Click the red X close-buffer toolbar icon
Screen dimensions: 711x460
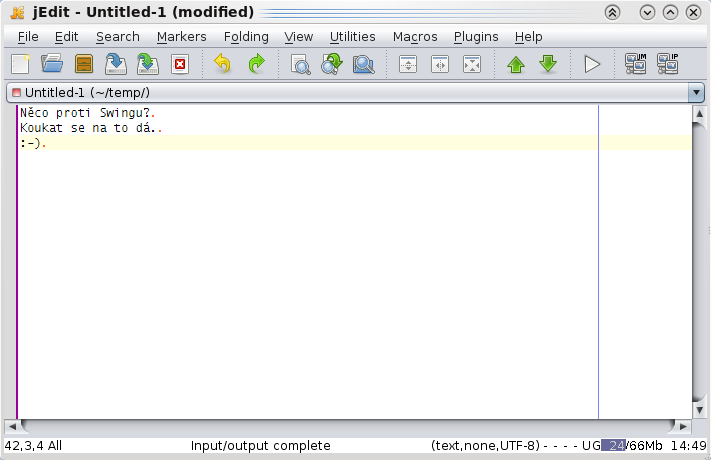[x=180, y=64]
